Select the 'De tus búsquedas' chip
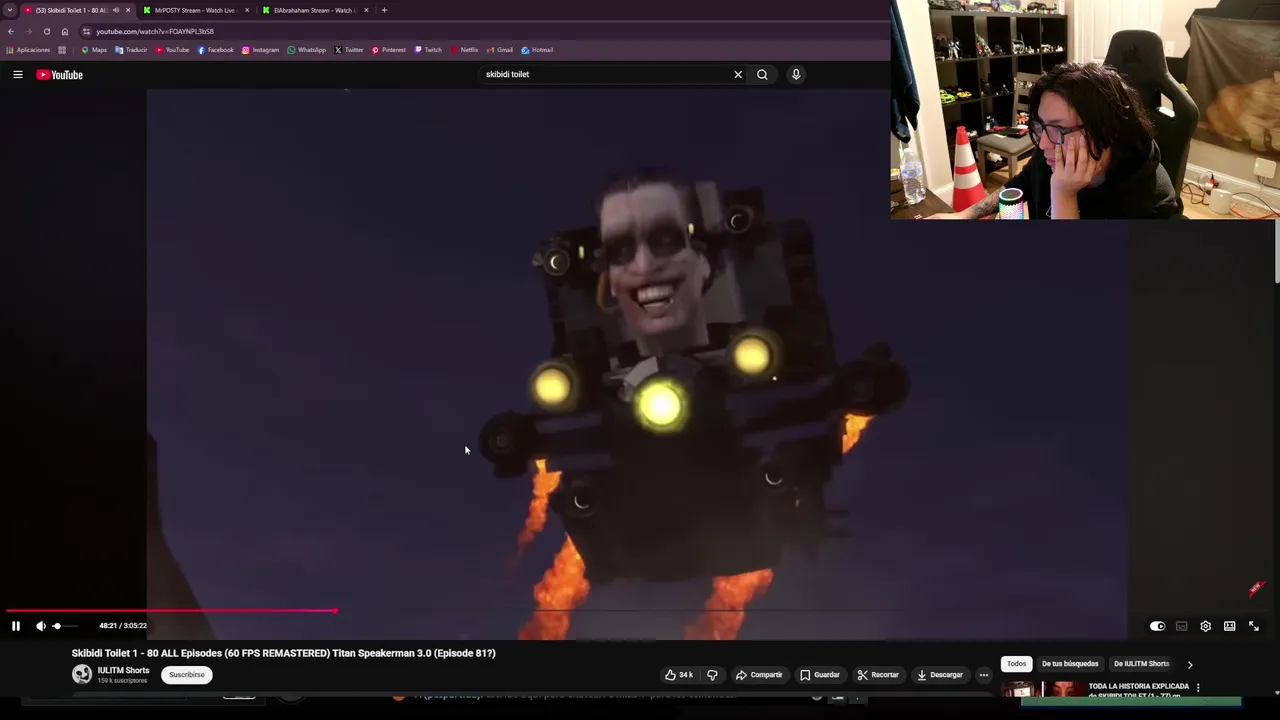Image resolution: width=1280 pixels, height=720 pixels. coord(1070,664)
